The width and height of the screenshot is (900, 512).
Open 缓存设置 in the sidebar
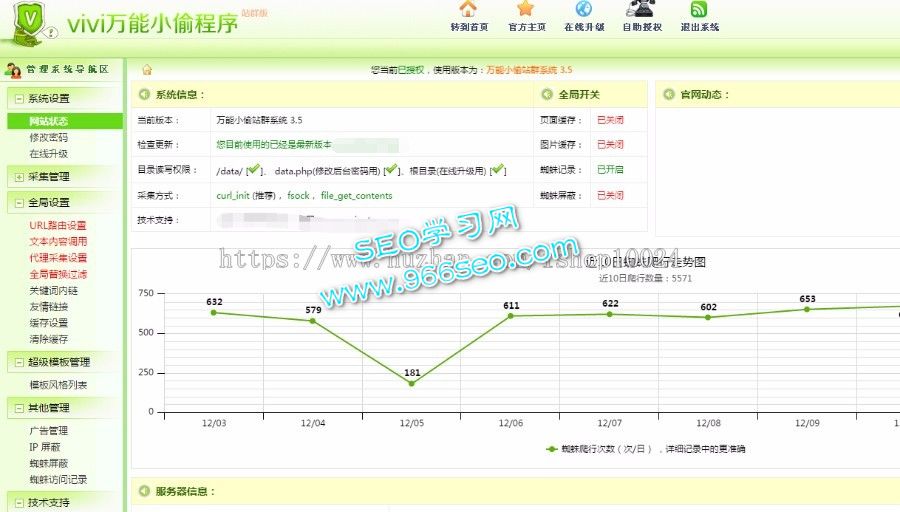pyautogui.click(x=49, y=323)
